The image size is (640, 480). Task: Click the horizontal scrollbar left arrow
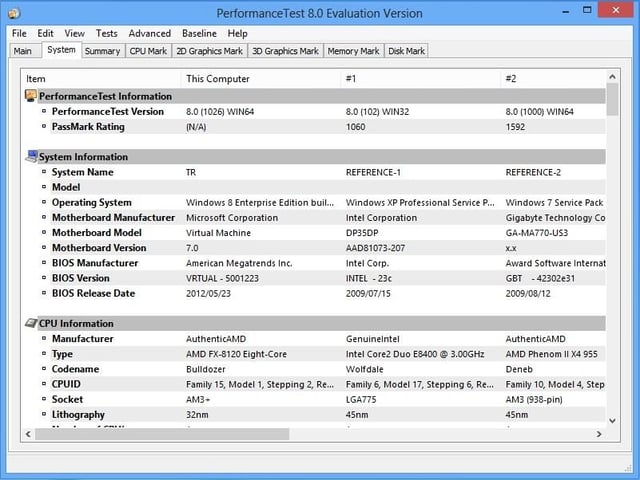[28, 434]
